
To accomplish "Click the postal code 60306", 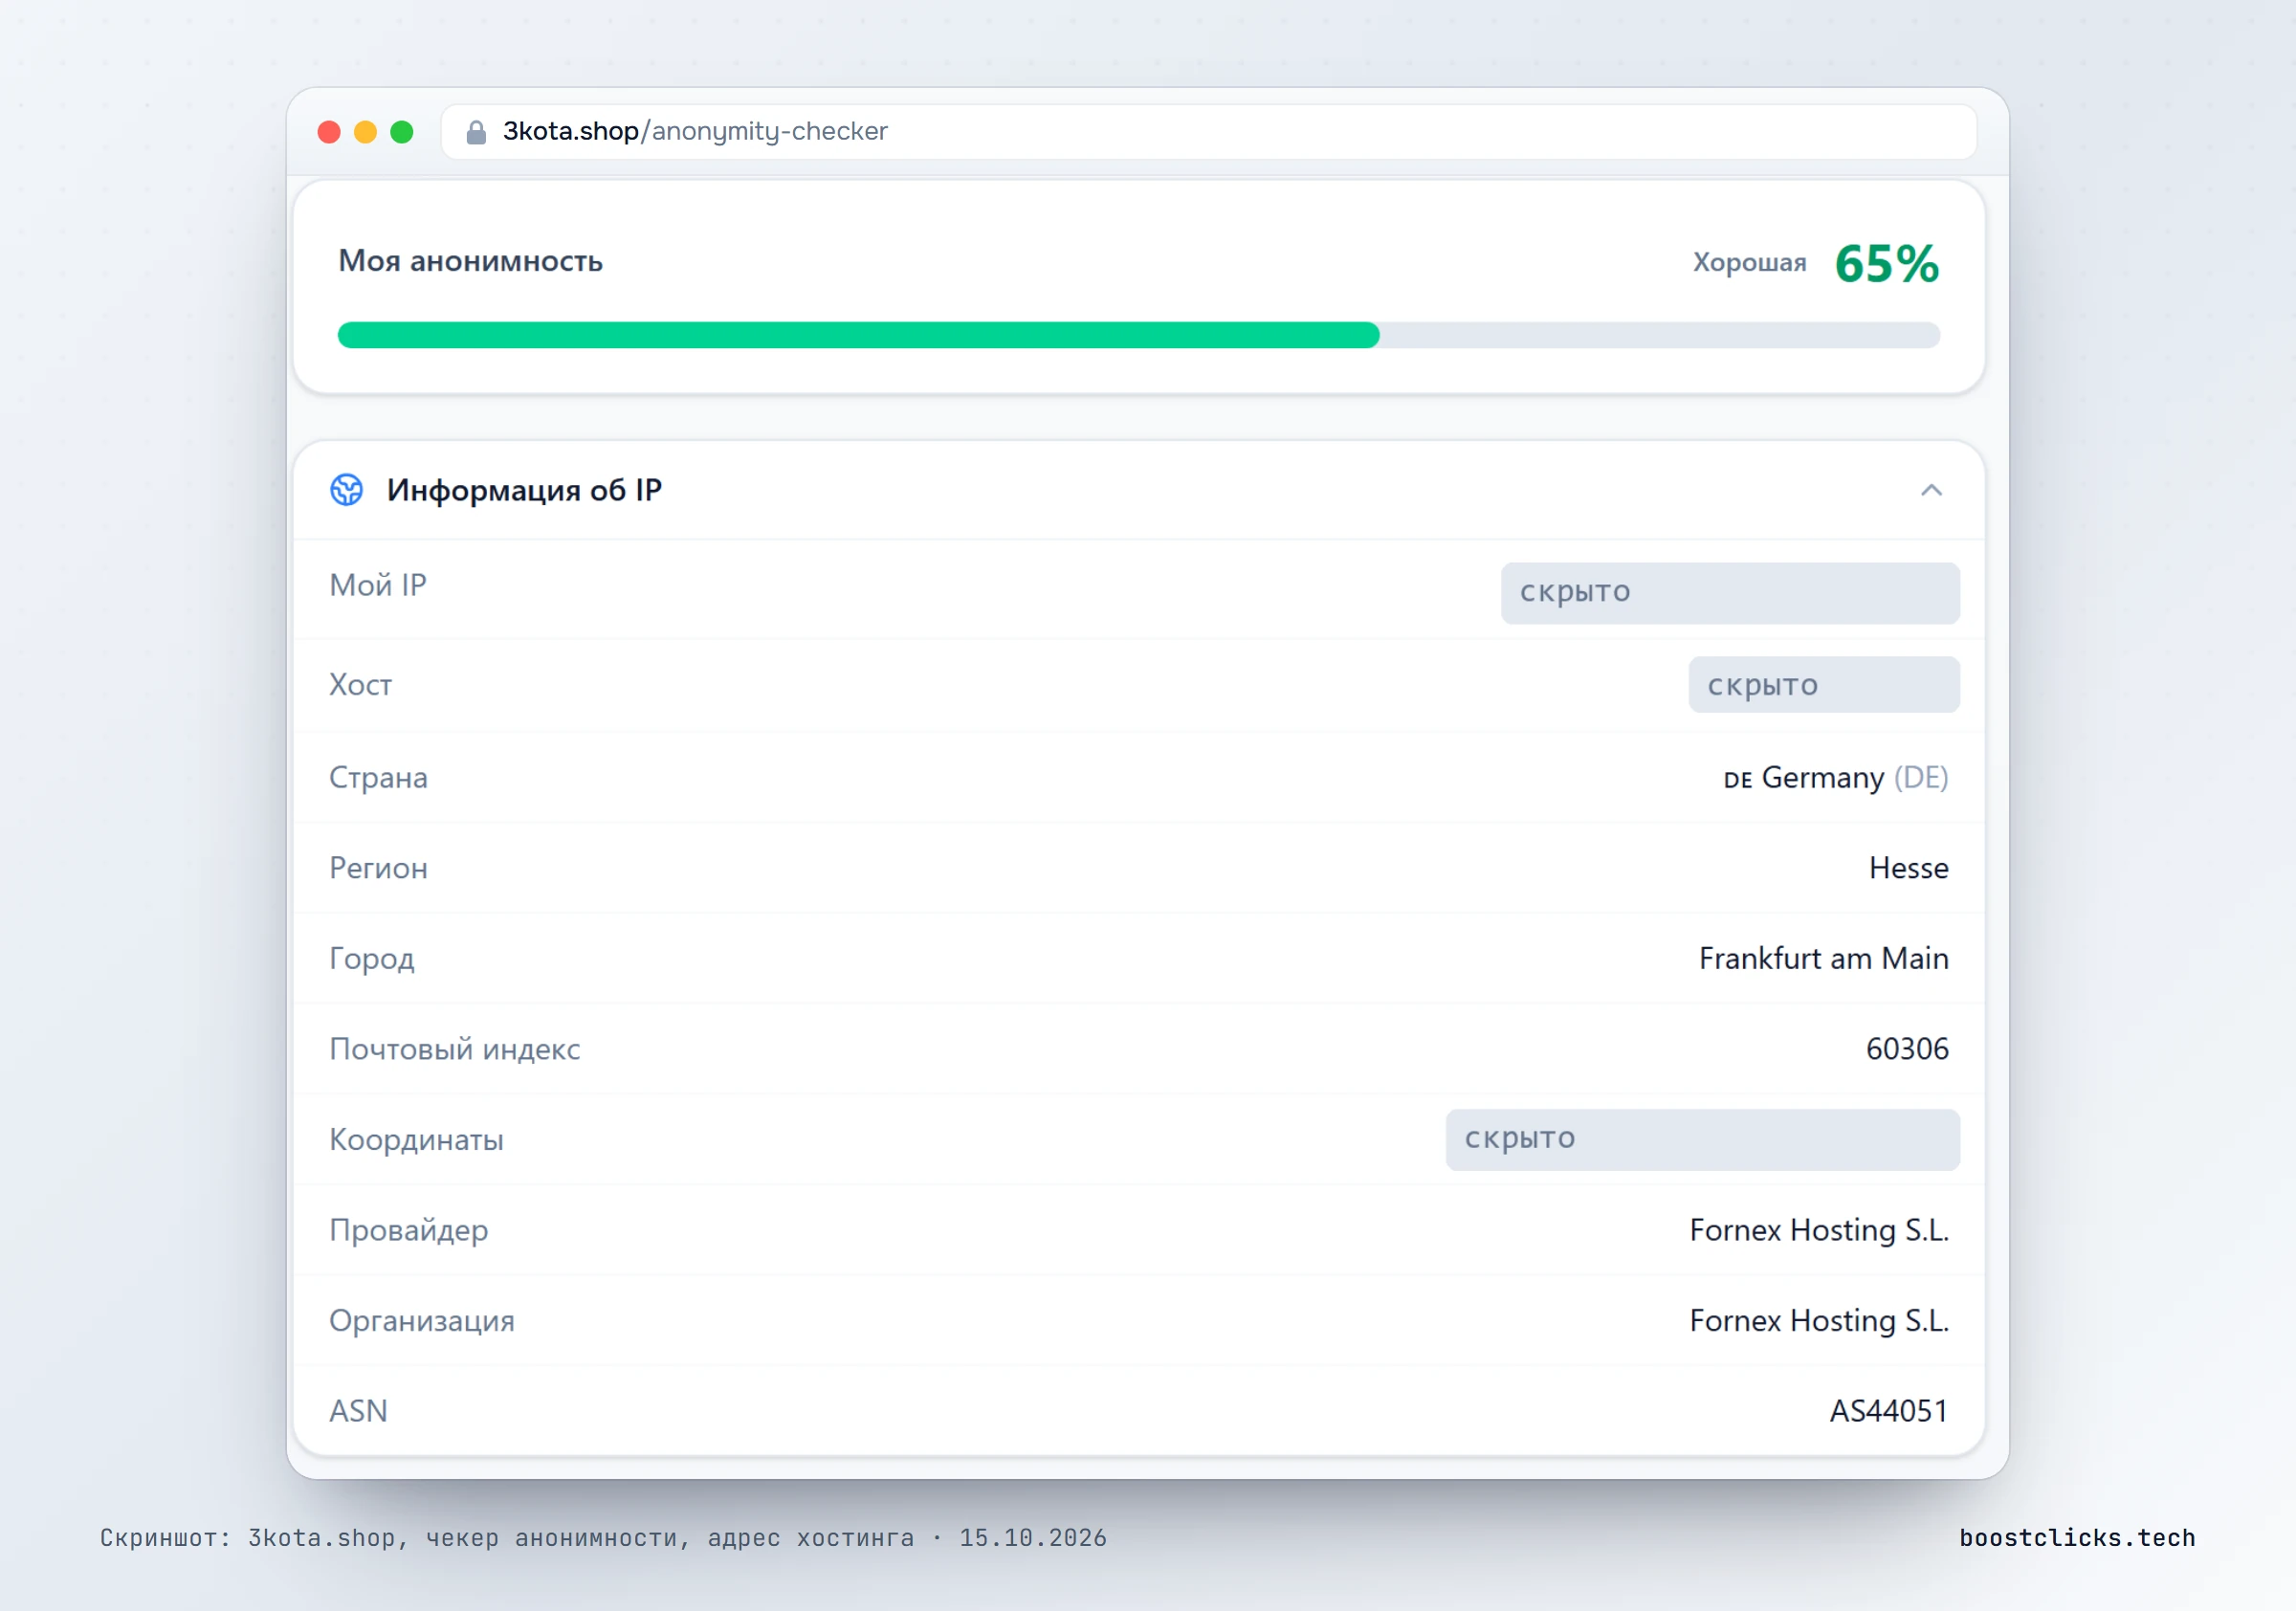I will 1907,1049.
